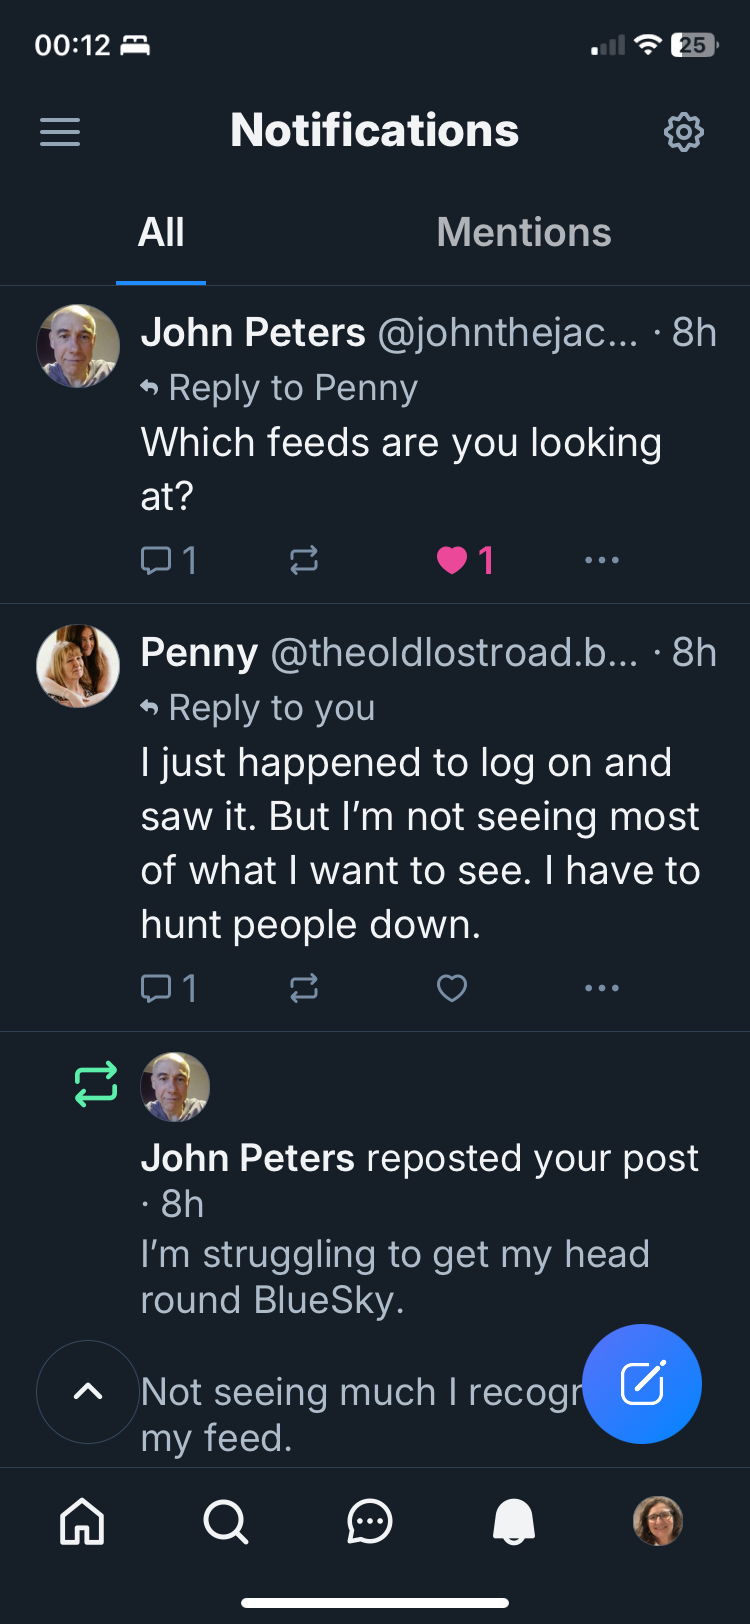Repost Penny's reply

click(304, 988)
